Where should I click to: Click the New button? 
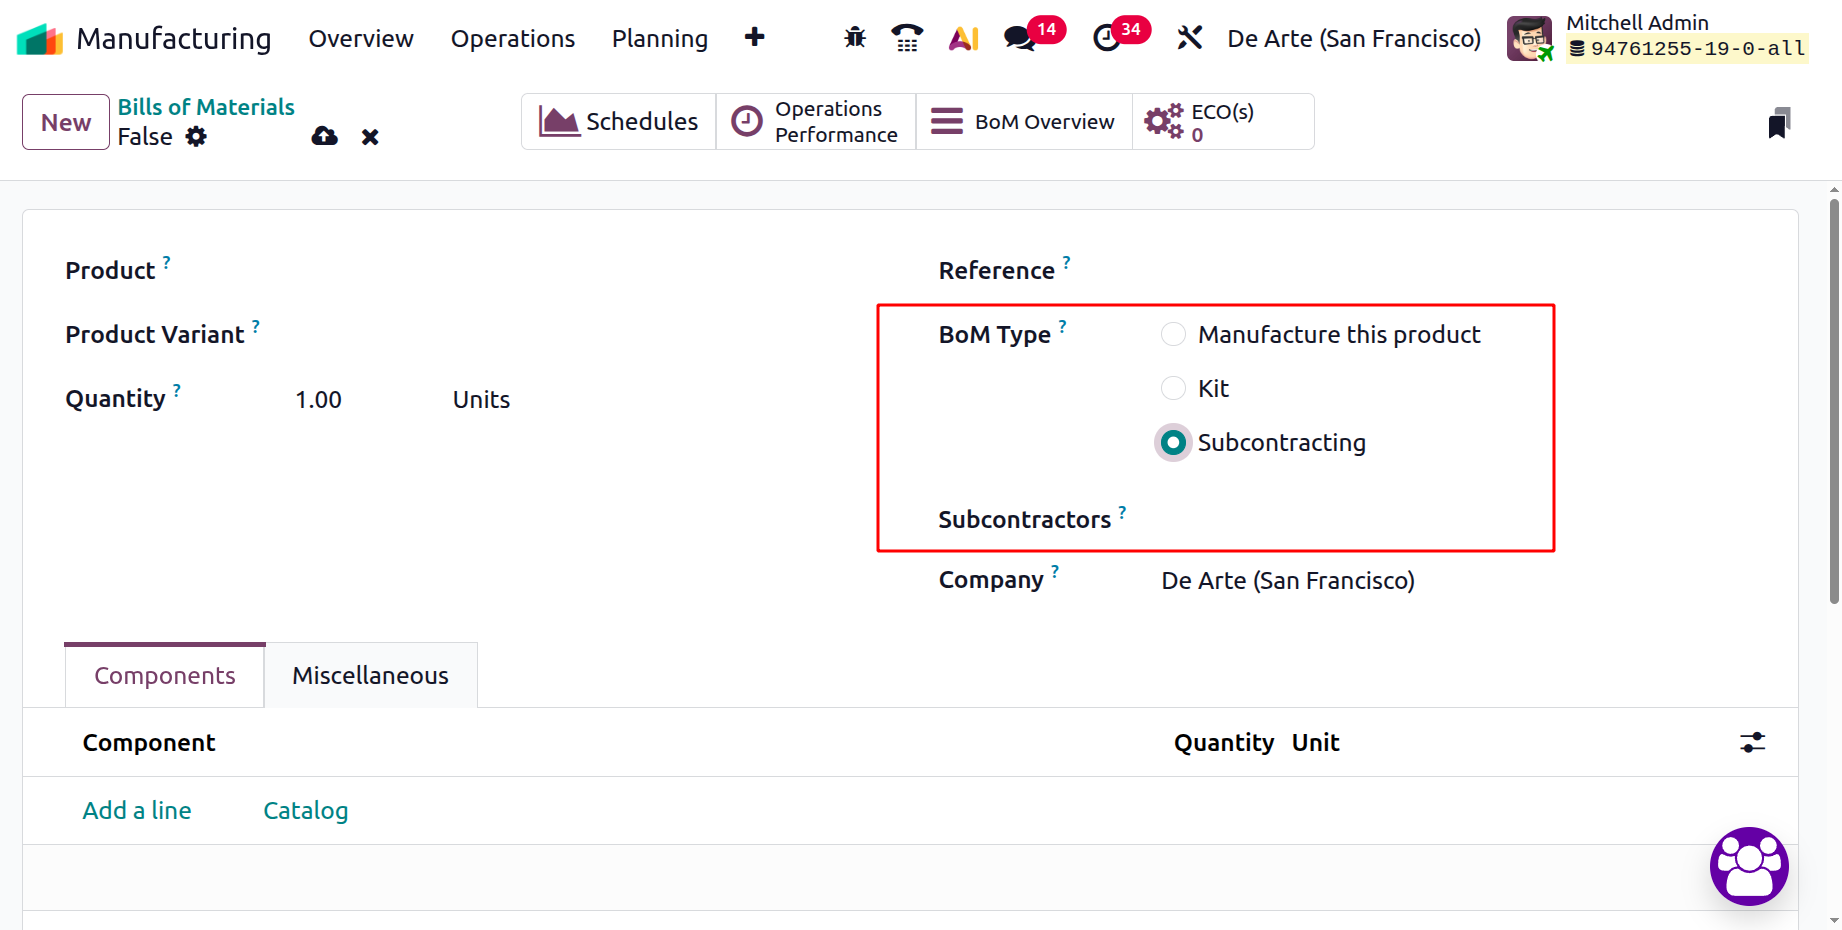point(66,122)
